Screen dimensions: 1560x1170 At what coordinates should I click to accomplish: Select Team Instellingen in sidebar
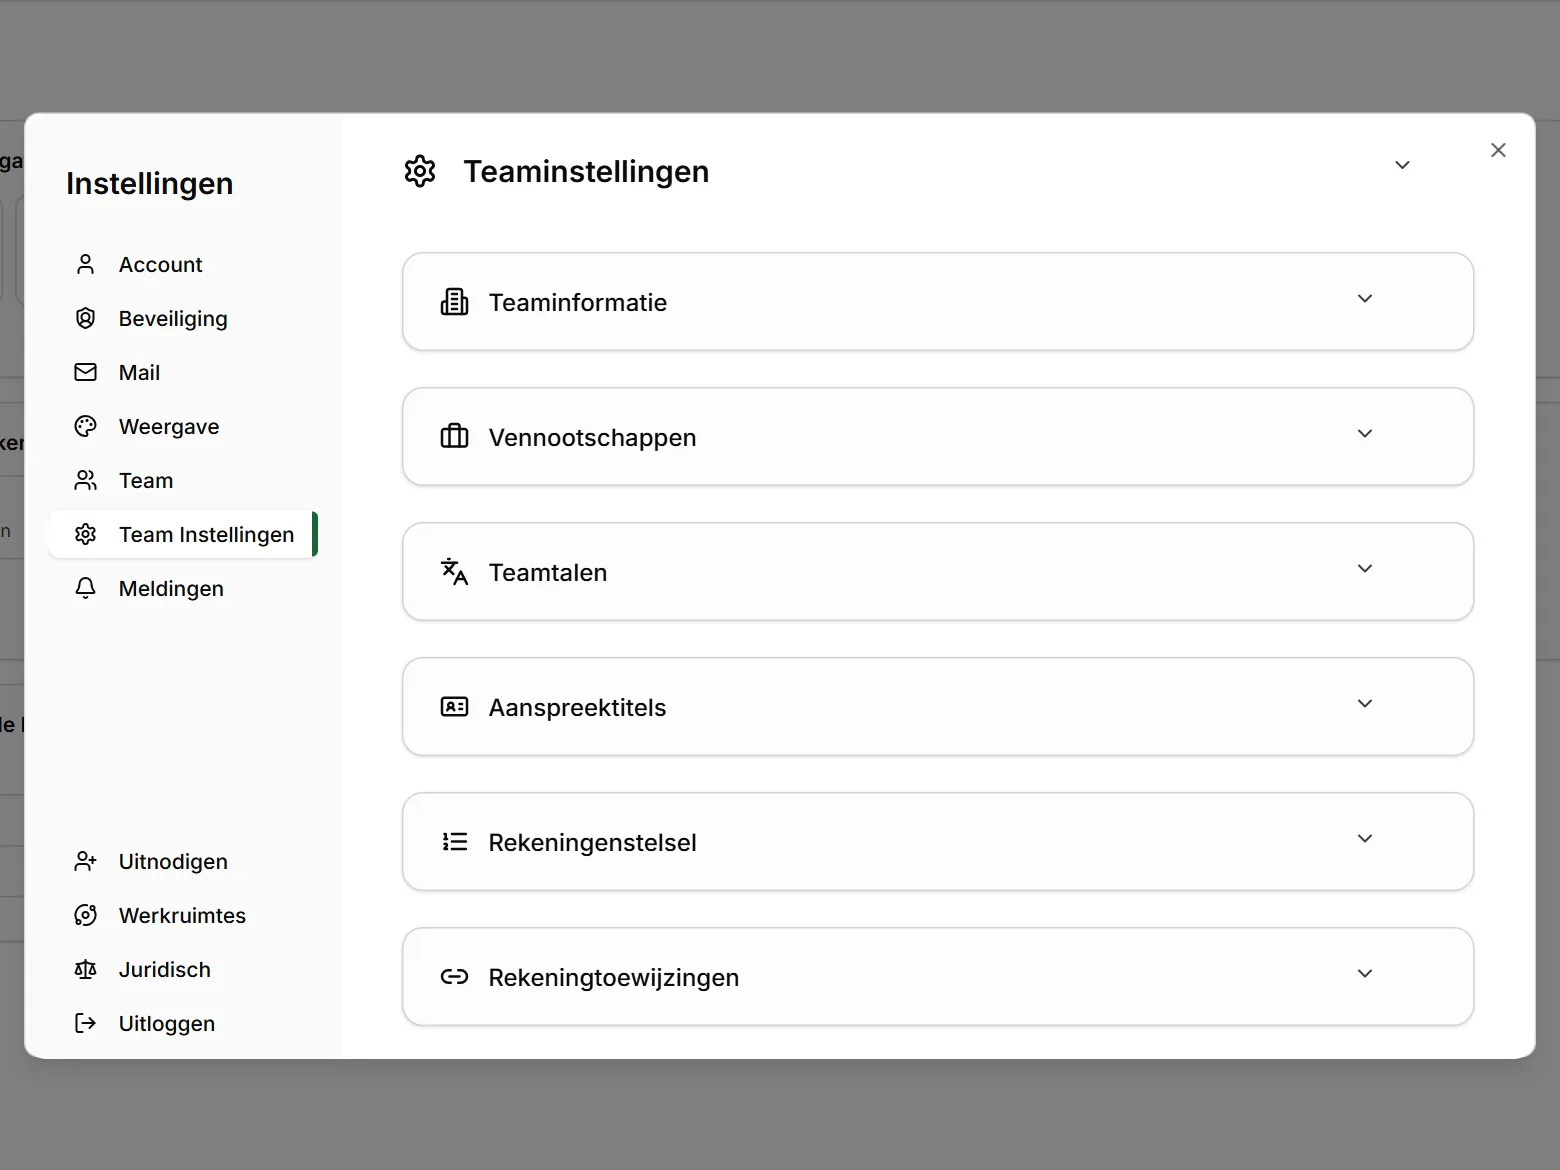point(183,534)
